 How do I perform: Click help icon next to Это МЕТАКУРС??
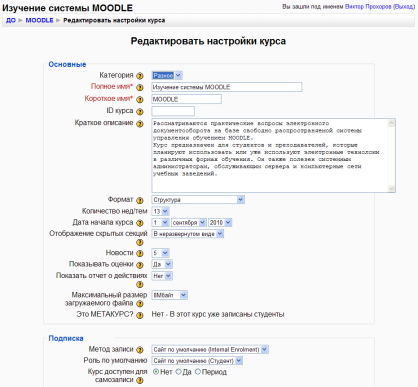140,315
